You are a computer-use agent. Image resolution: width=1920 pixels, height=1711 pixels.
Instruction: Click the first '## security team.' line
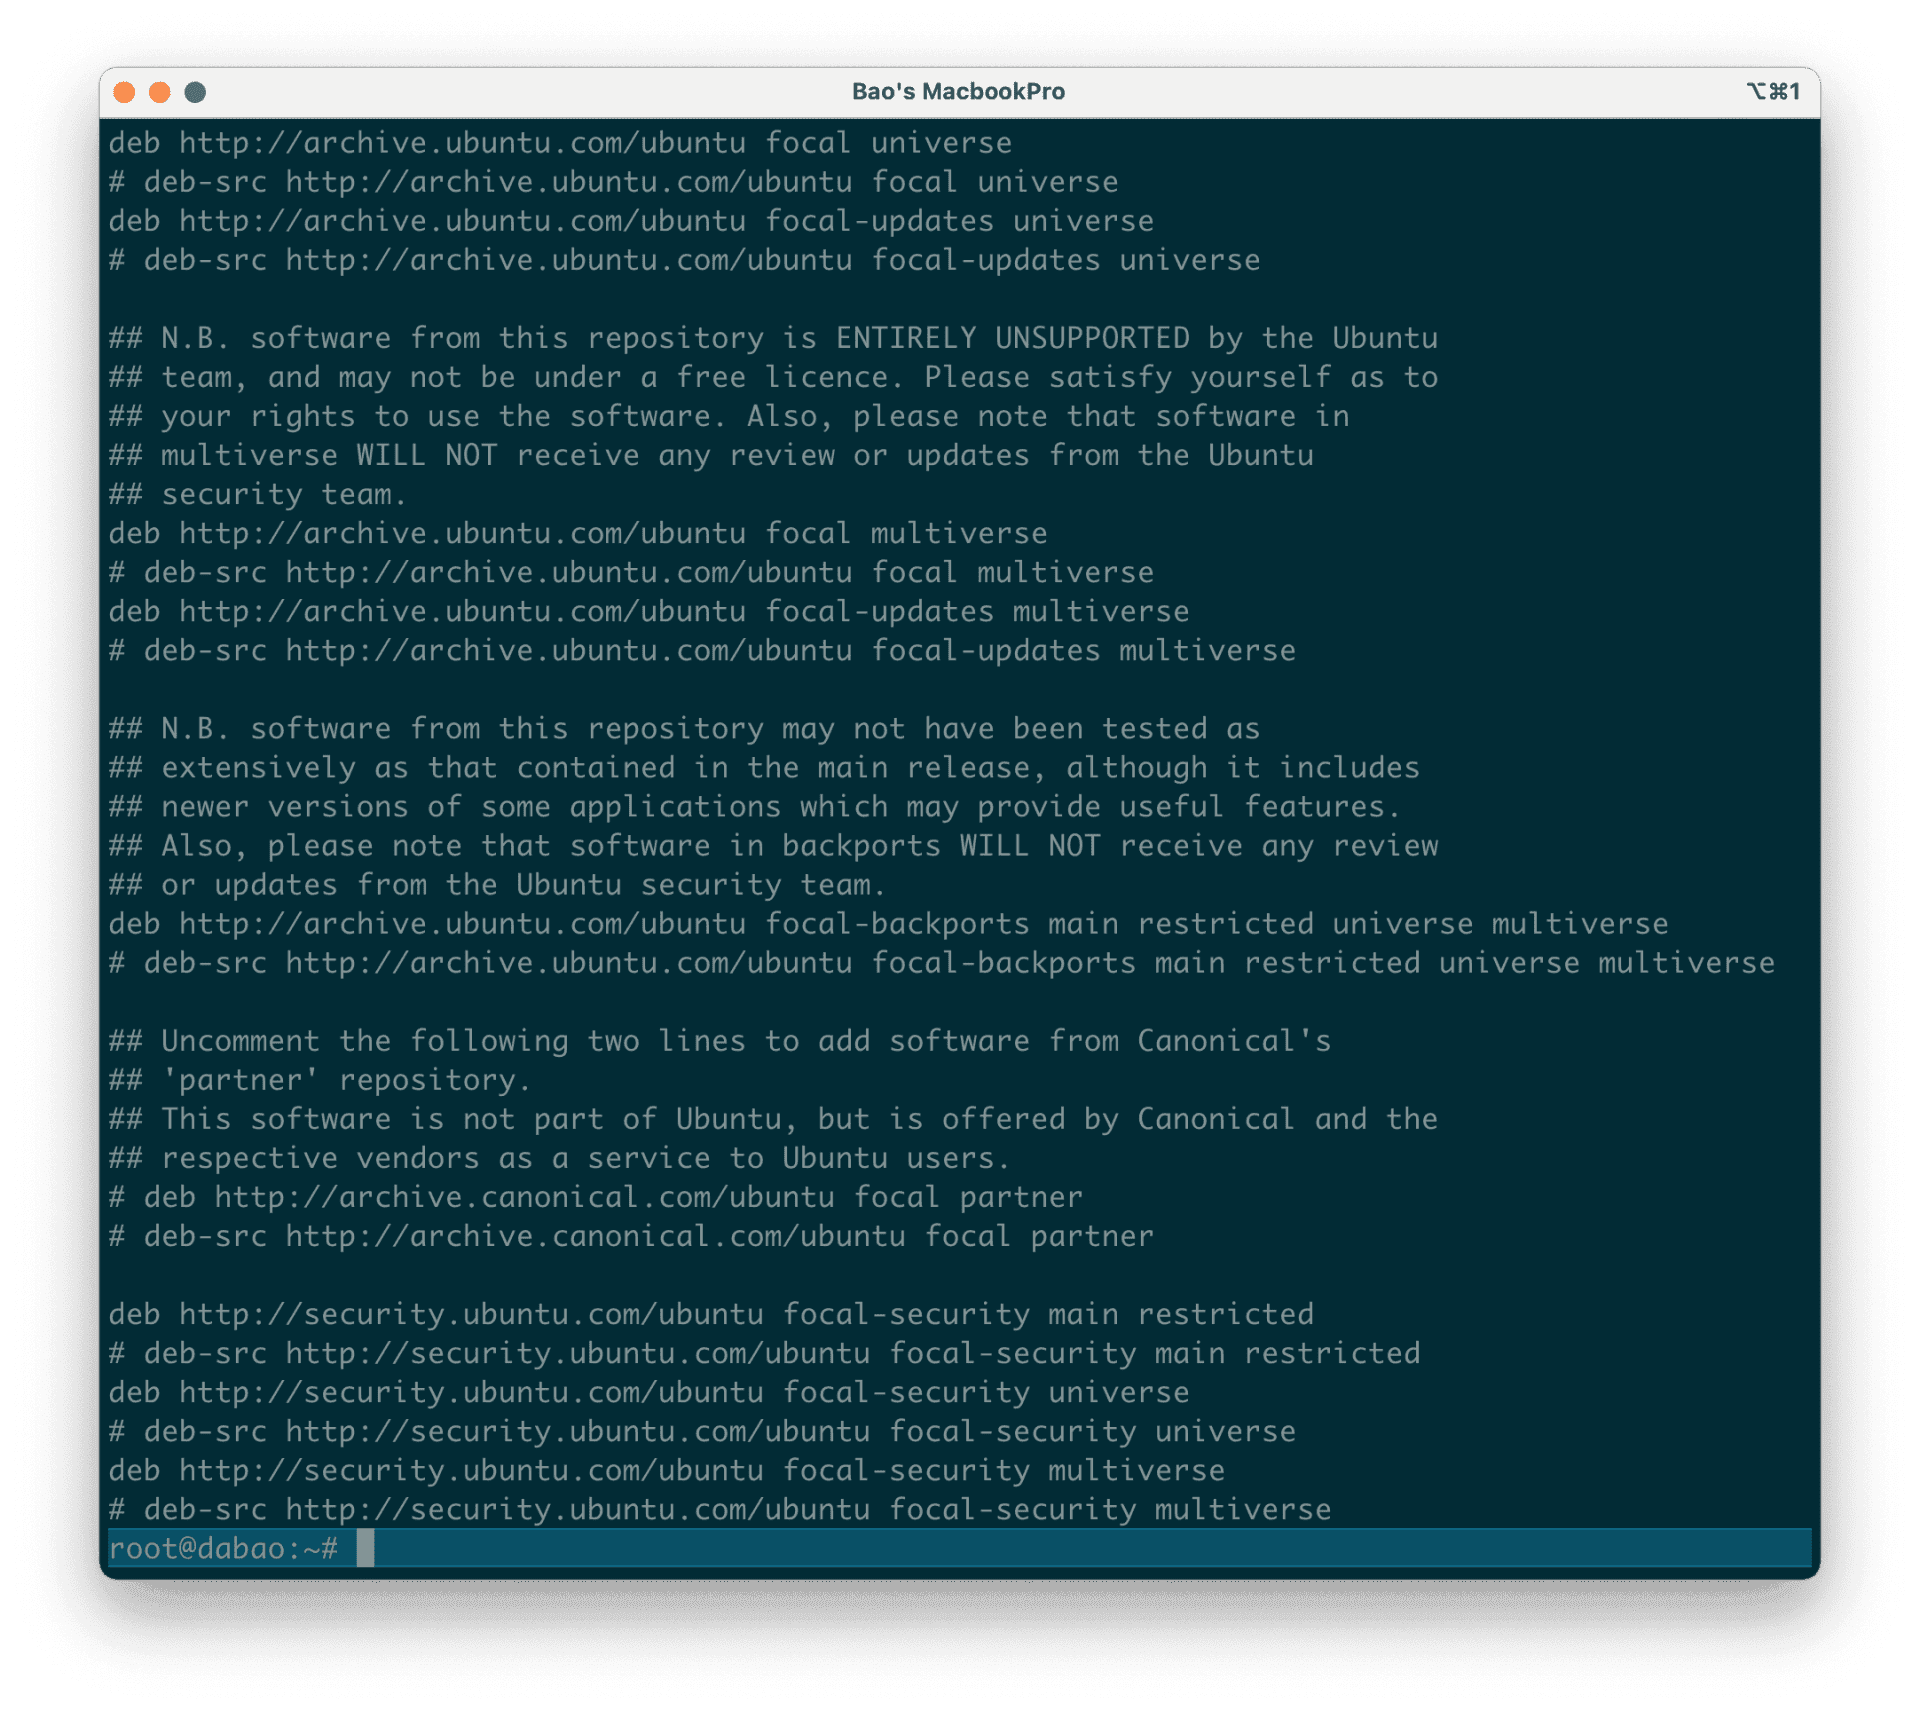pyautogui.click(x=258, y=494)
